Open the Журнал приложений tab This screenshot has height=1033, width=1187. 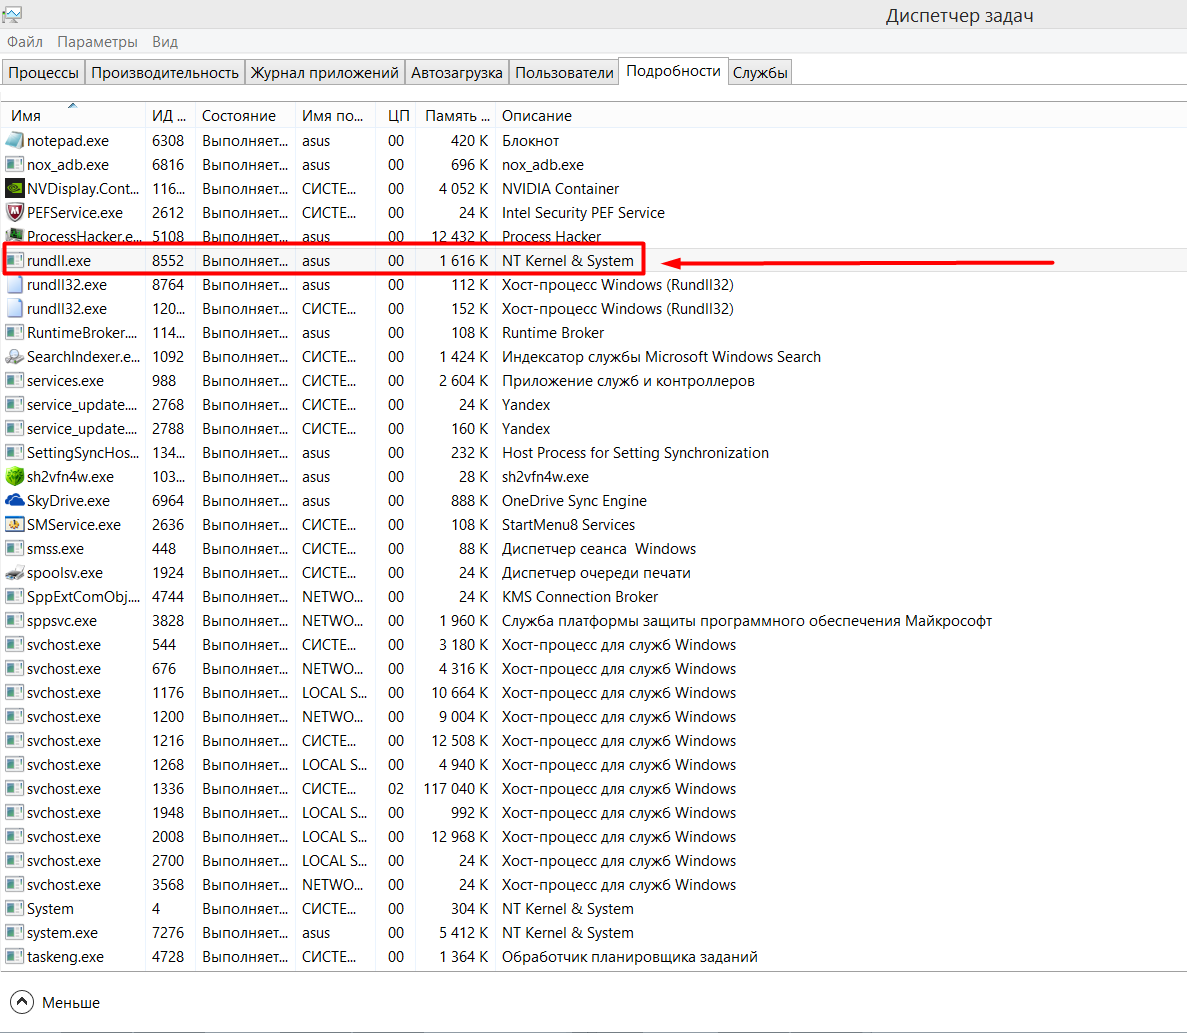tap(325, 73)
